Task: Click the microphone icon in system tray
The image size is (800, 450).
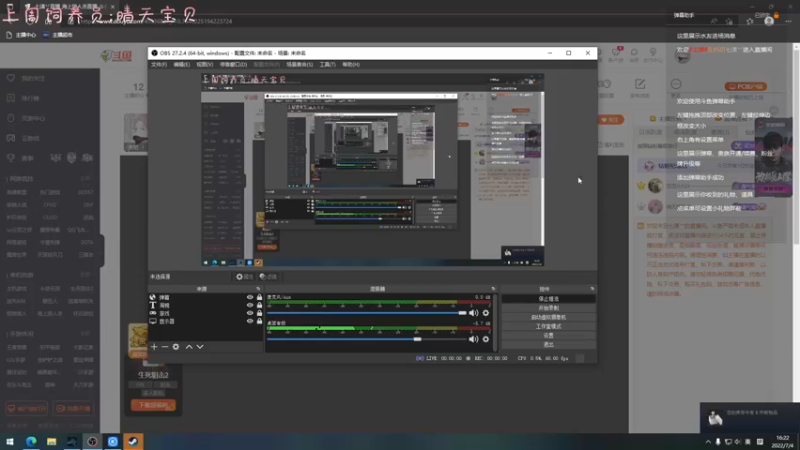Action: coord(718,442)
